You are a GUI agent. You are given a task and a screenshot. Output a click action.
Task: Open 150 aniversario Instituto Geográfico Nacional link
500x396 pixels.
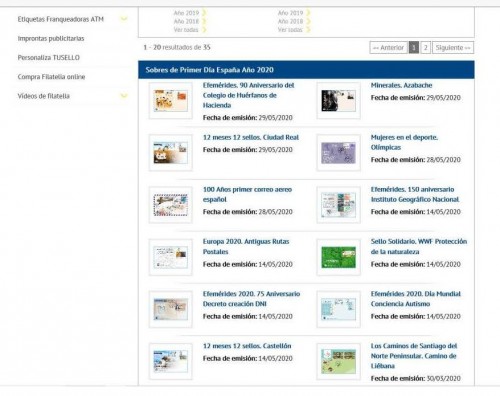coord(415,194)
